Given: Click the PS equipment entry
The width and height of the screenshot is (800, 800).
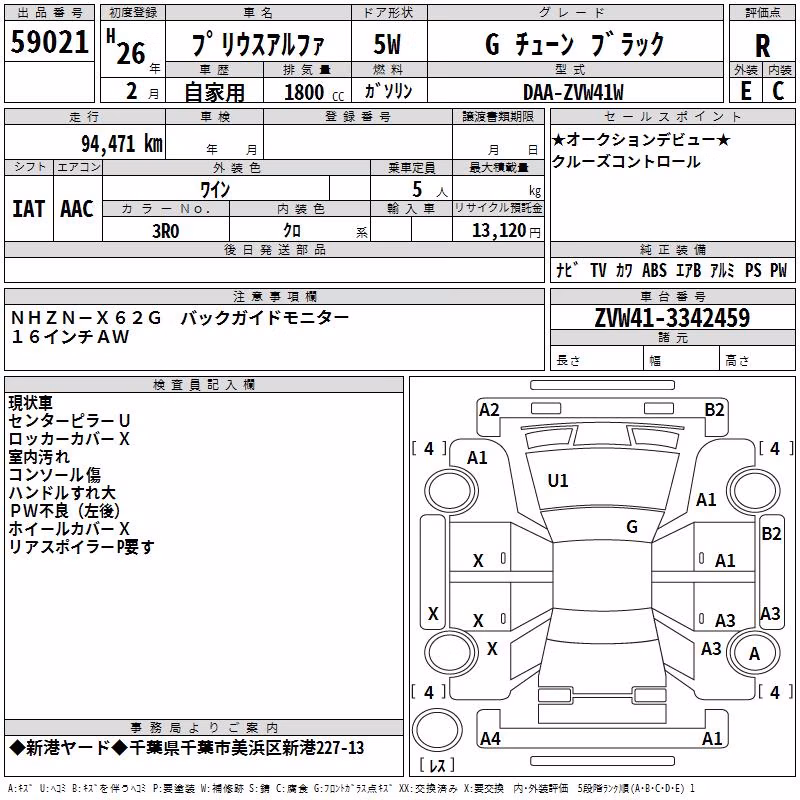Looking at the screenshot, I should tap(753, 270).
